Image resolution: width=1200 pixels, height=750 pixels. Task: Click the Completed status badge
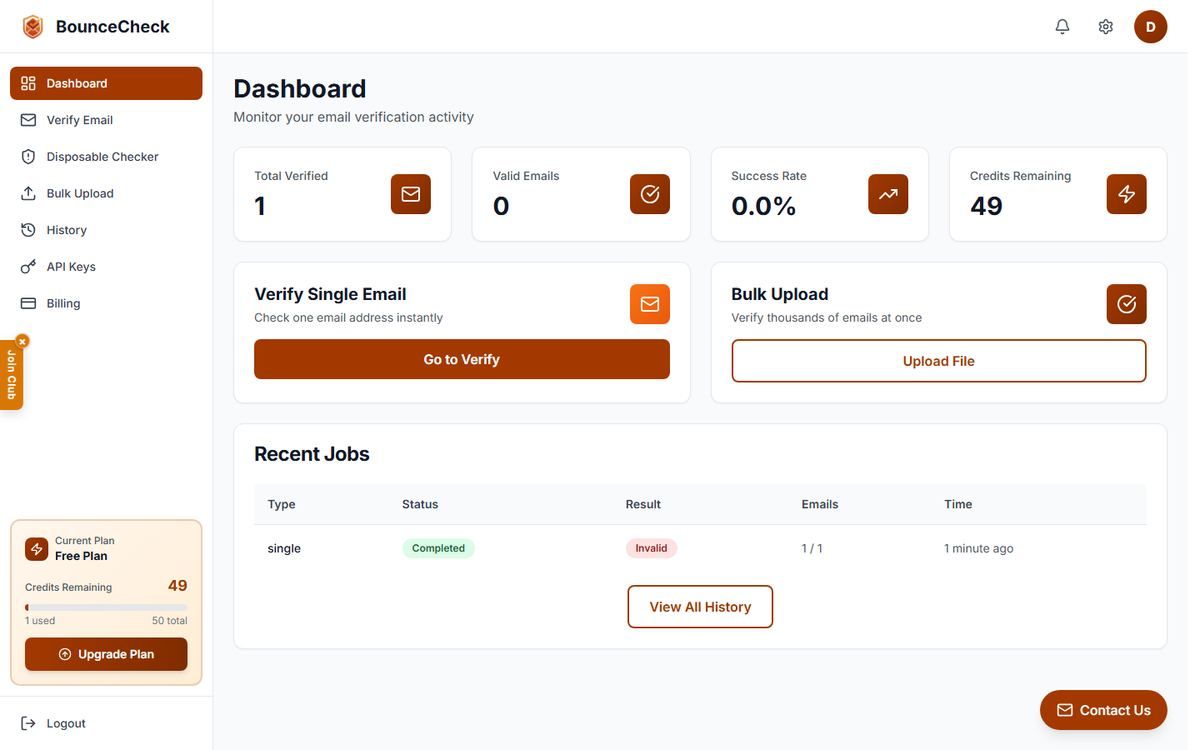click(438, 548)
